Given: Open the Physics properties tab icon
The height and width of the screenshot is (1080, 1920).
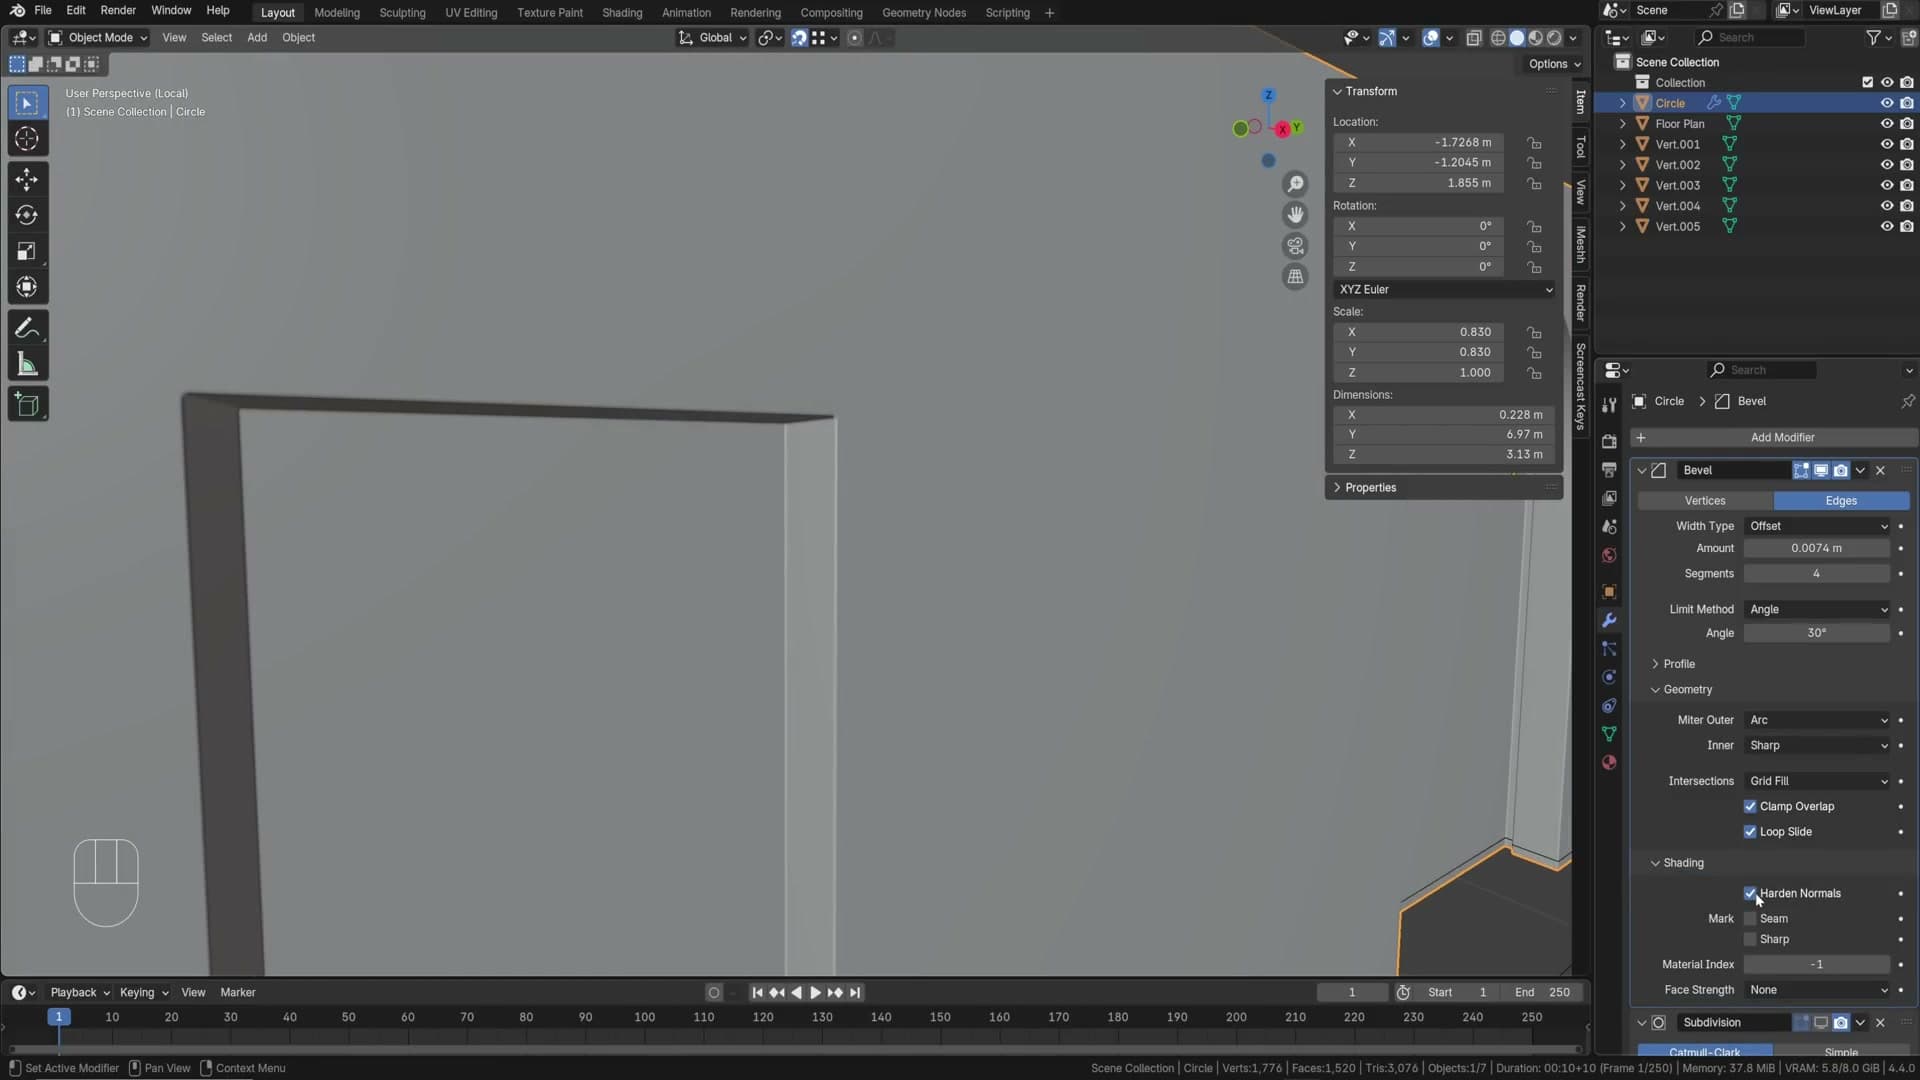Looking at the screenshot, I should (1609, 677).
